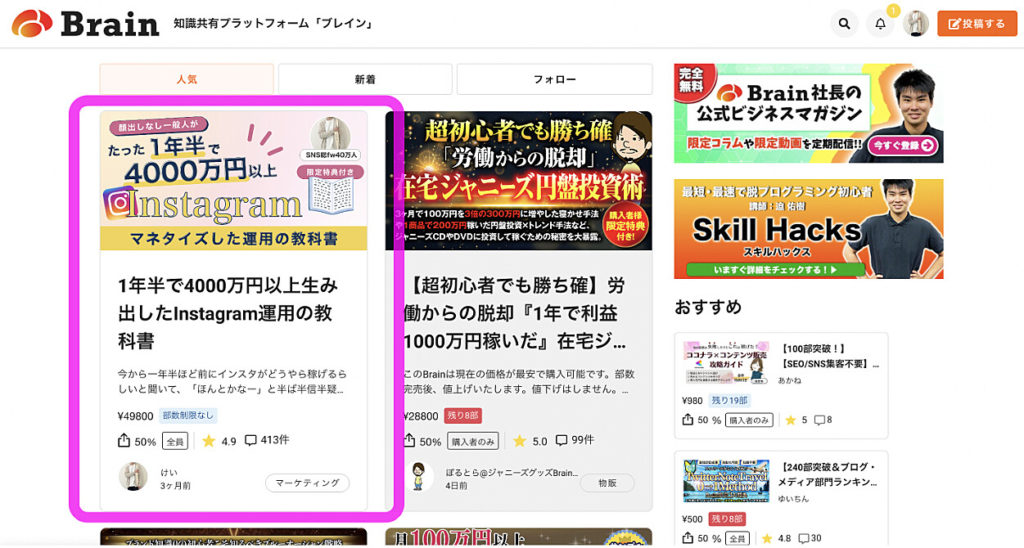The height and width of the screenshot is (548, 1024).
Task: Open the user profile avatar in header
Action: coord(916,24)
